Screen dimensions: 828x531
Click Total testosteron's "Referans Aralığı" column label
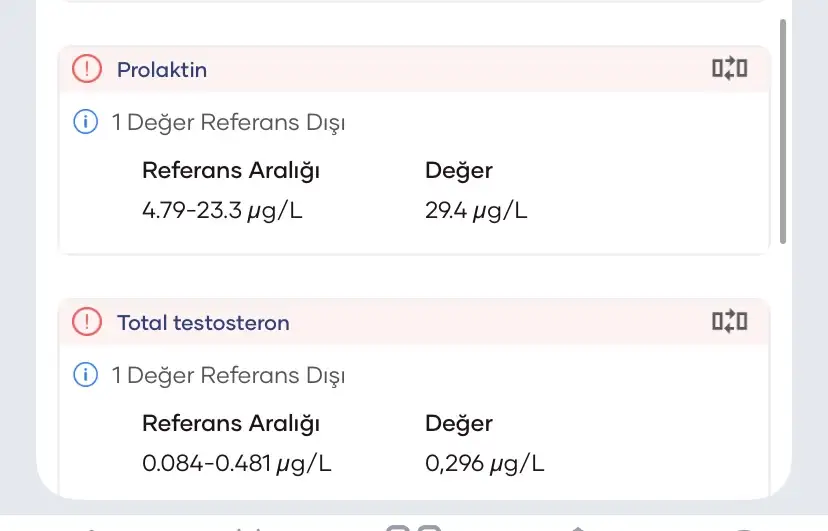[231, 423]
